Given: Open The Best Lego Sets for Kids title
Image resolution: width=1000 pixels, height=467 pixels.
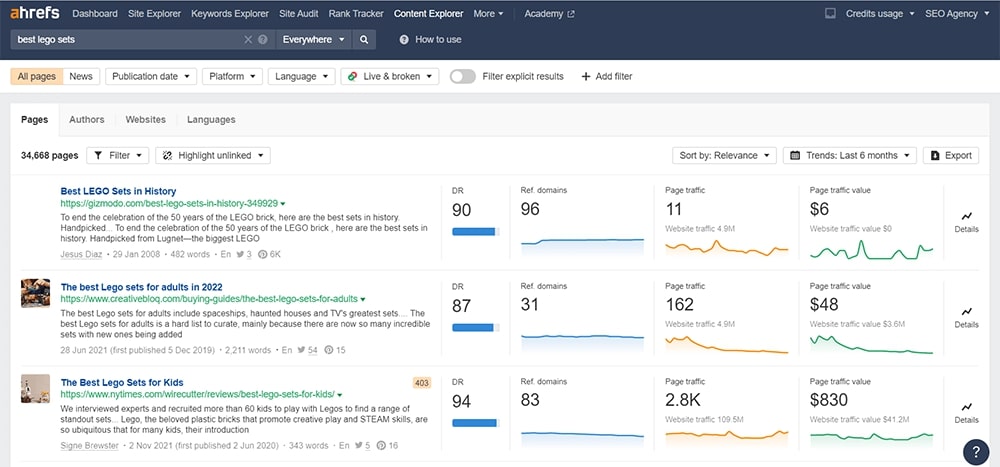Looking at the screenshot, I should [122, 383].
